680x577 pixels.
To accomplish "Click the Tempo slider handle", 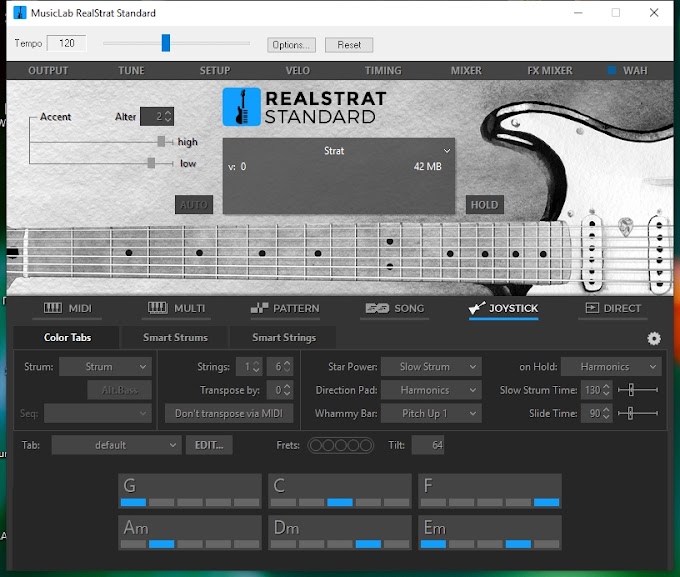I will coord(166,43).
